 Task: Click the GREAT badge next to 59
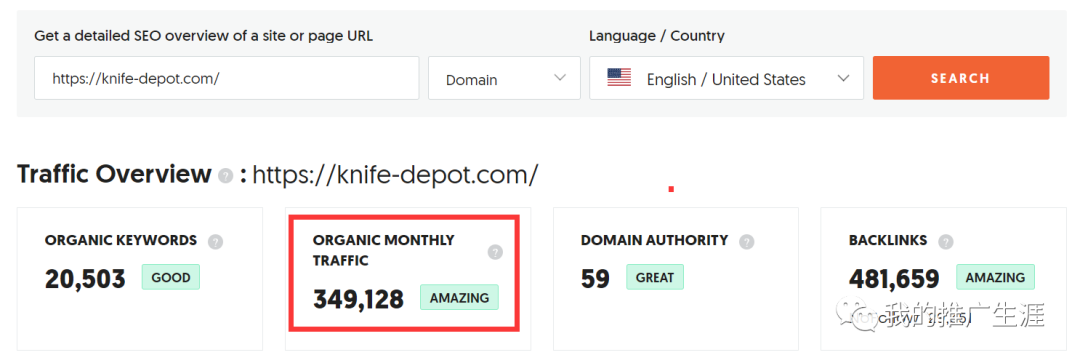pyautogui.click(x=655, y=278)
